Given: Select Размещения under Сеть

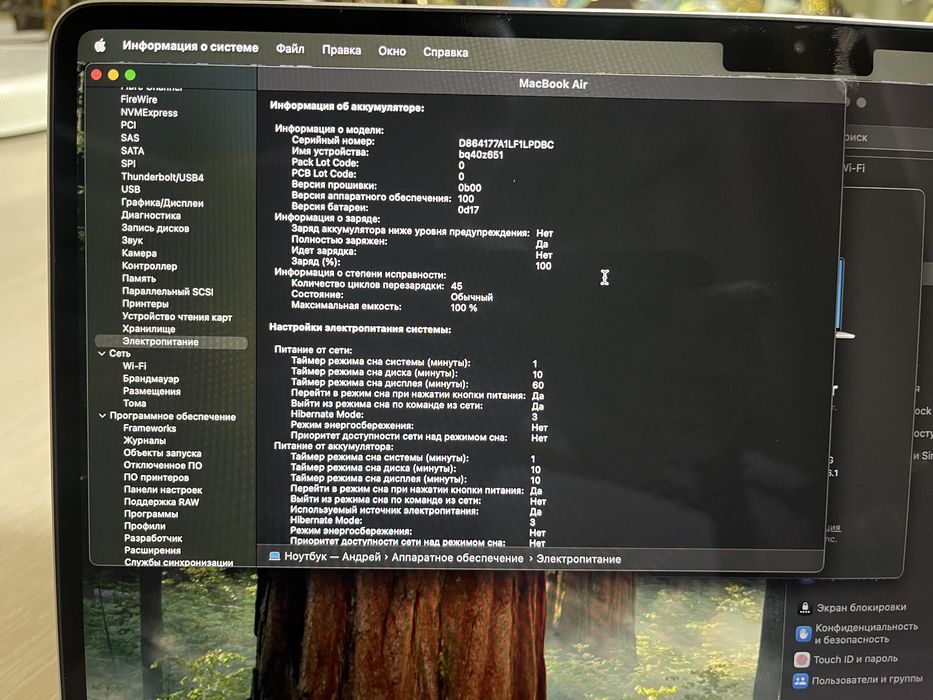Looking at the screenshot, I should pyautogui.click(x=152, y=391).
